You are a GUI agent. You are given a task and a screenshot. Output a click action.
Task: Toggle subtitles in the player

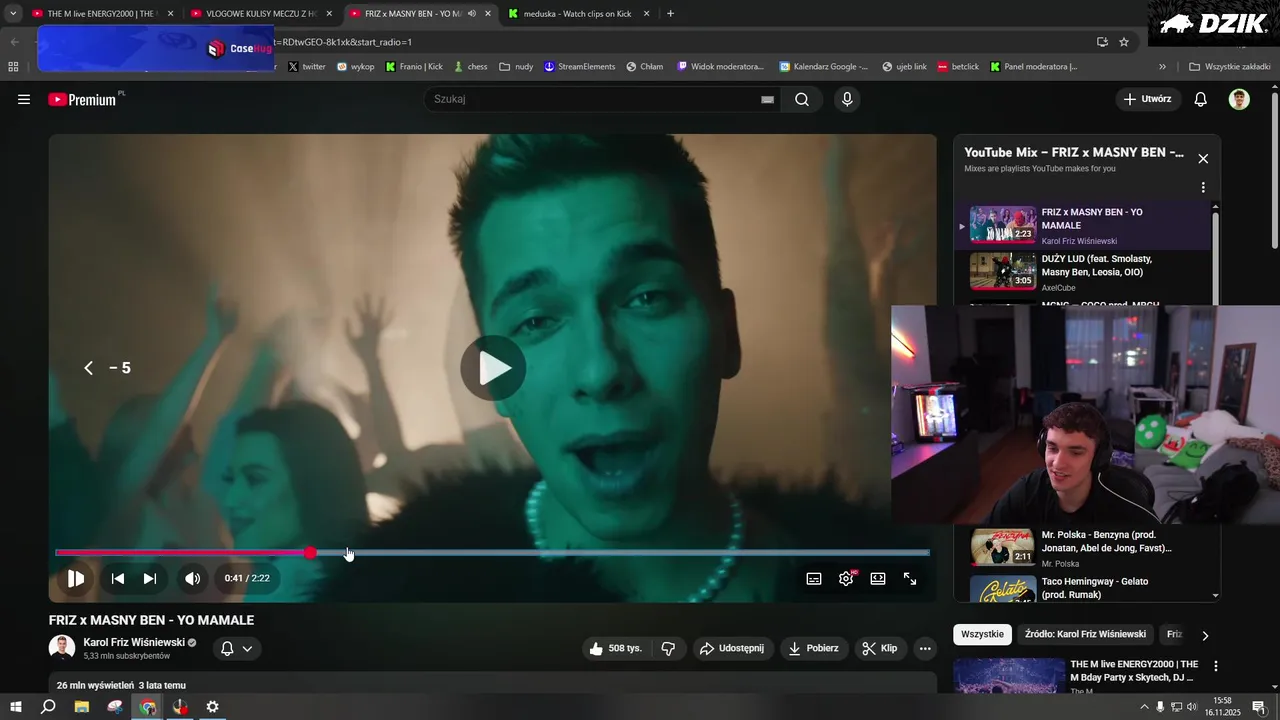click(x=814, y=578)
